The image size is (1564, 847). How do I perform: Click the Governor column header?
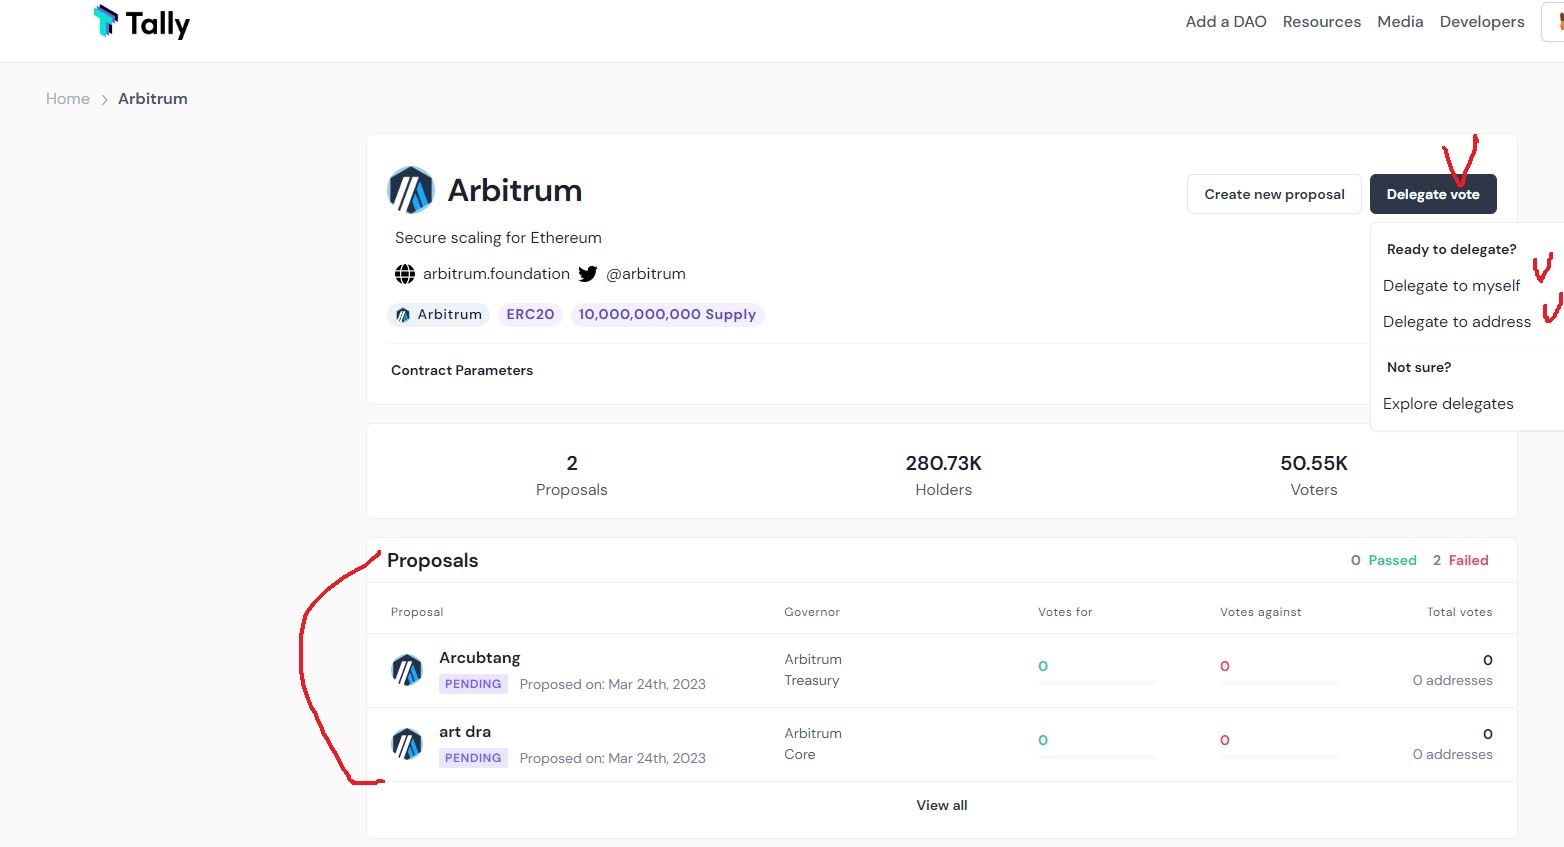click(x=812, y=612)
